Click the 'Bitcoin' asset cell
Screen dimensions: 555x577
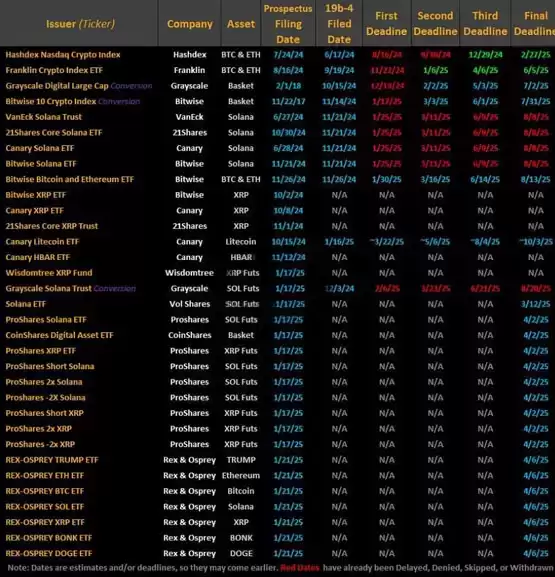point(241,491)
